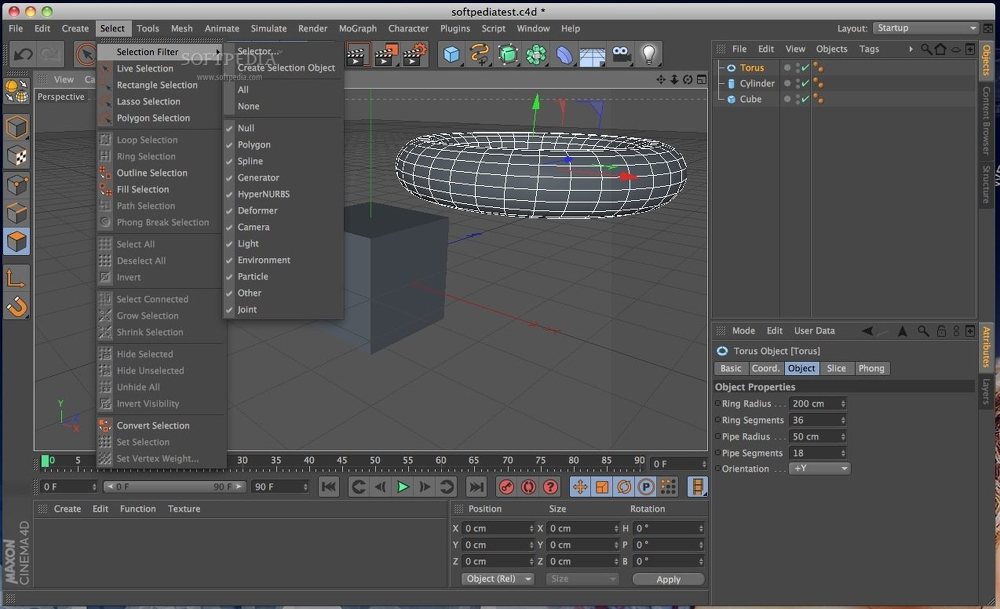Jump to the animation end
The width and height of the screenshot is (1000, 609).
coord(476,487)
